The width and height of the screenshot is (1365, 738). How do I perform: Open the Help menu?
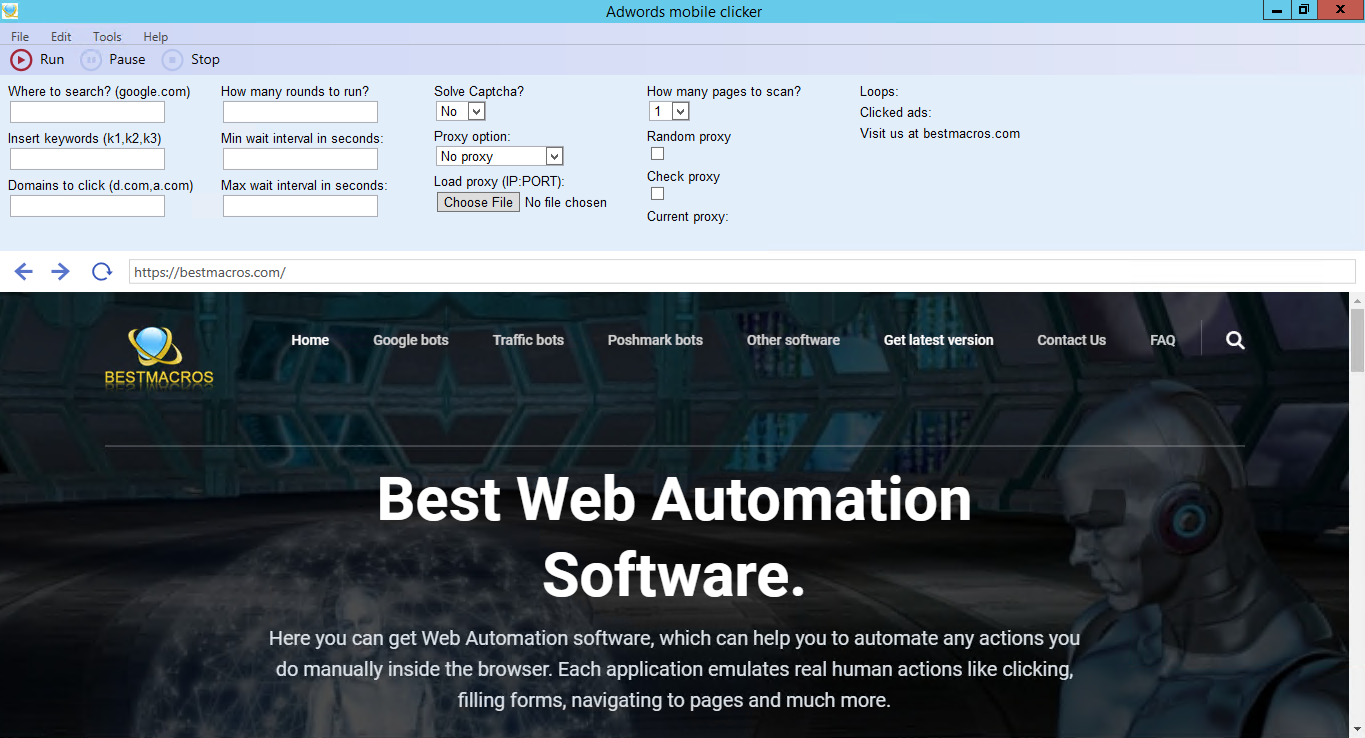pyautogui.click(x=156, y=37)
